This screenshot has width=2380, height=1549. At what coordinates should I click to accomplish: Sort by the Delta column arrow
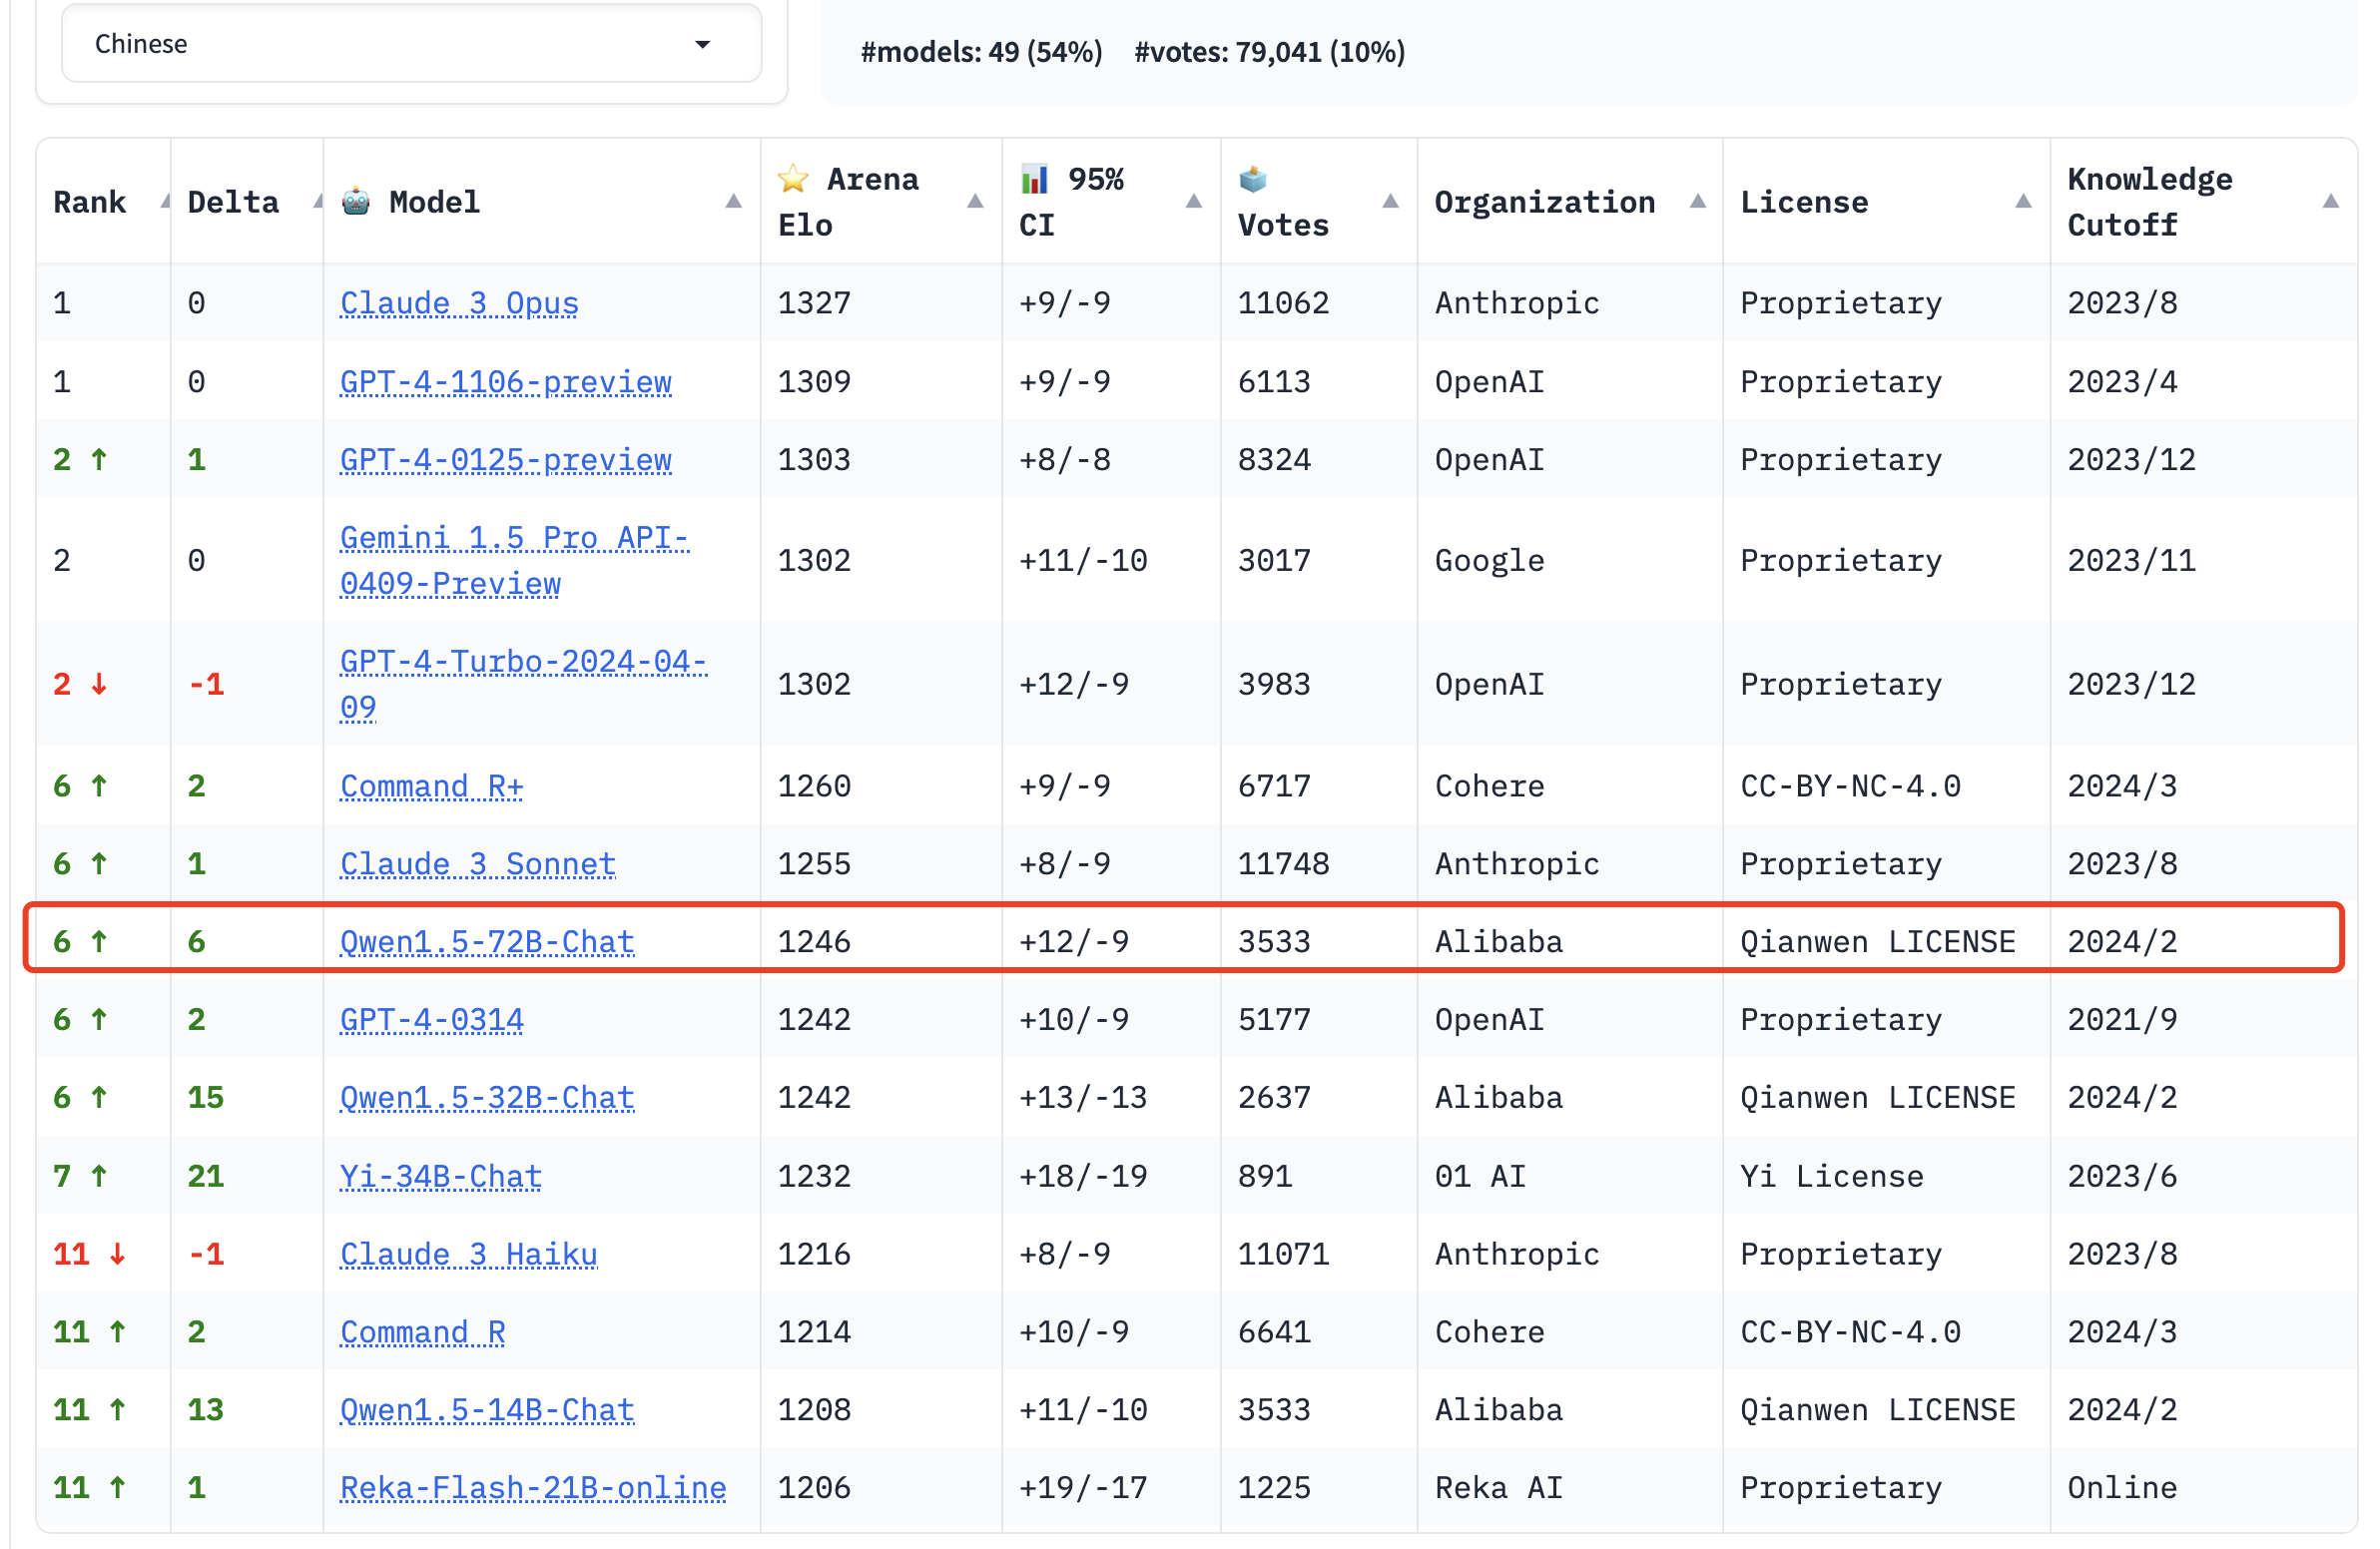(x=318, y=202)
